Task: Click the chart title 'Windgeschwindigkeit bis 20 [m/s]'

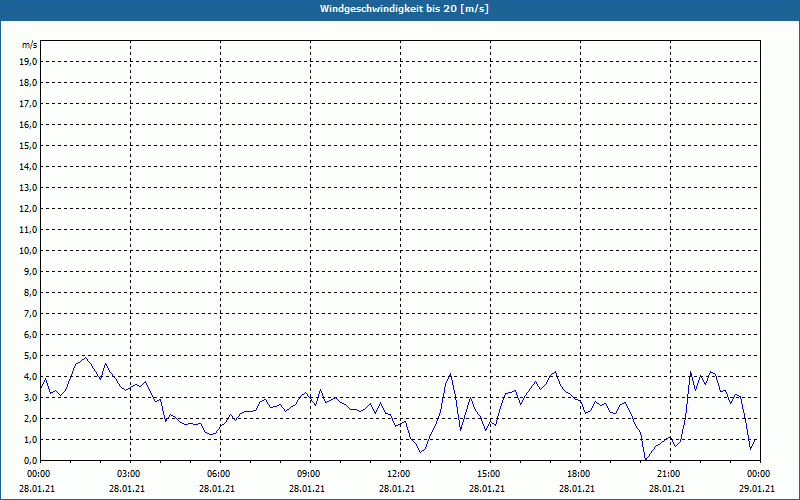Action: coord(404,9)
